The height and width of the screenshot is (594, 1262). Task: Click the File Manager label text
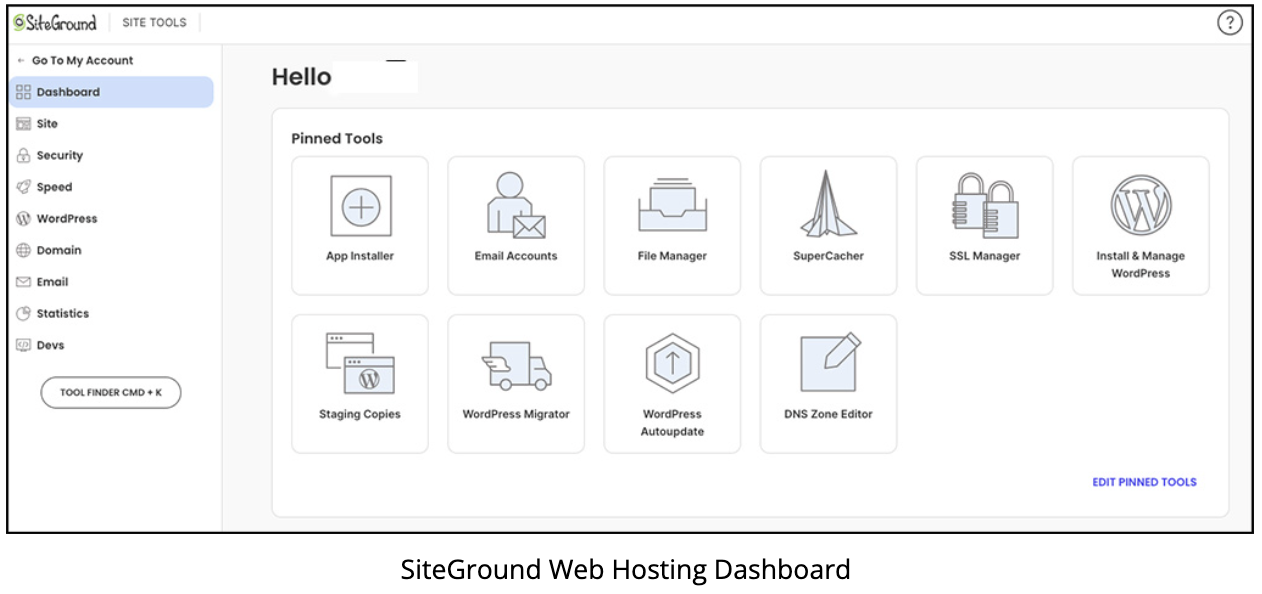coord(672,256)
